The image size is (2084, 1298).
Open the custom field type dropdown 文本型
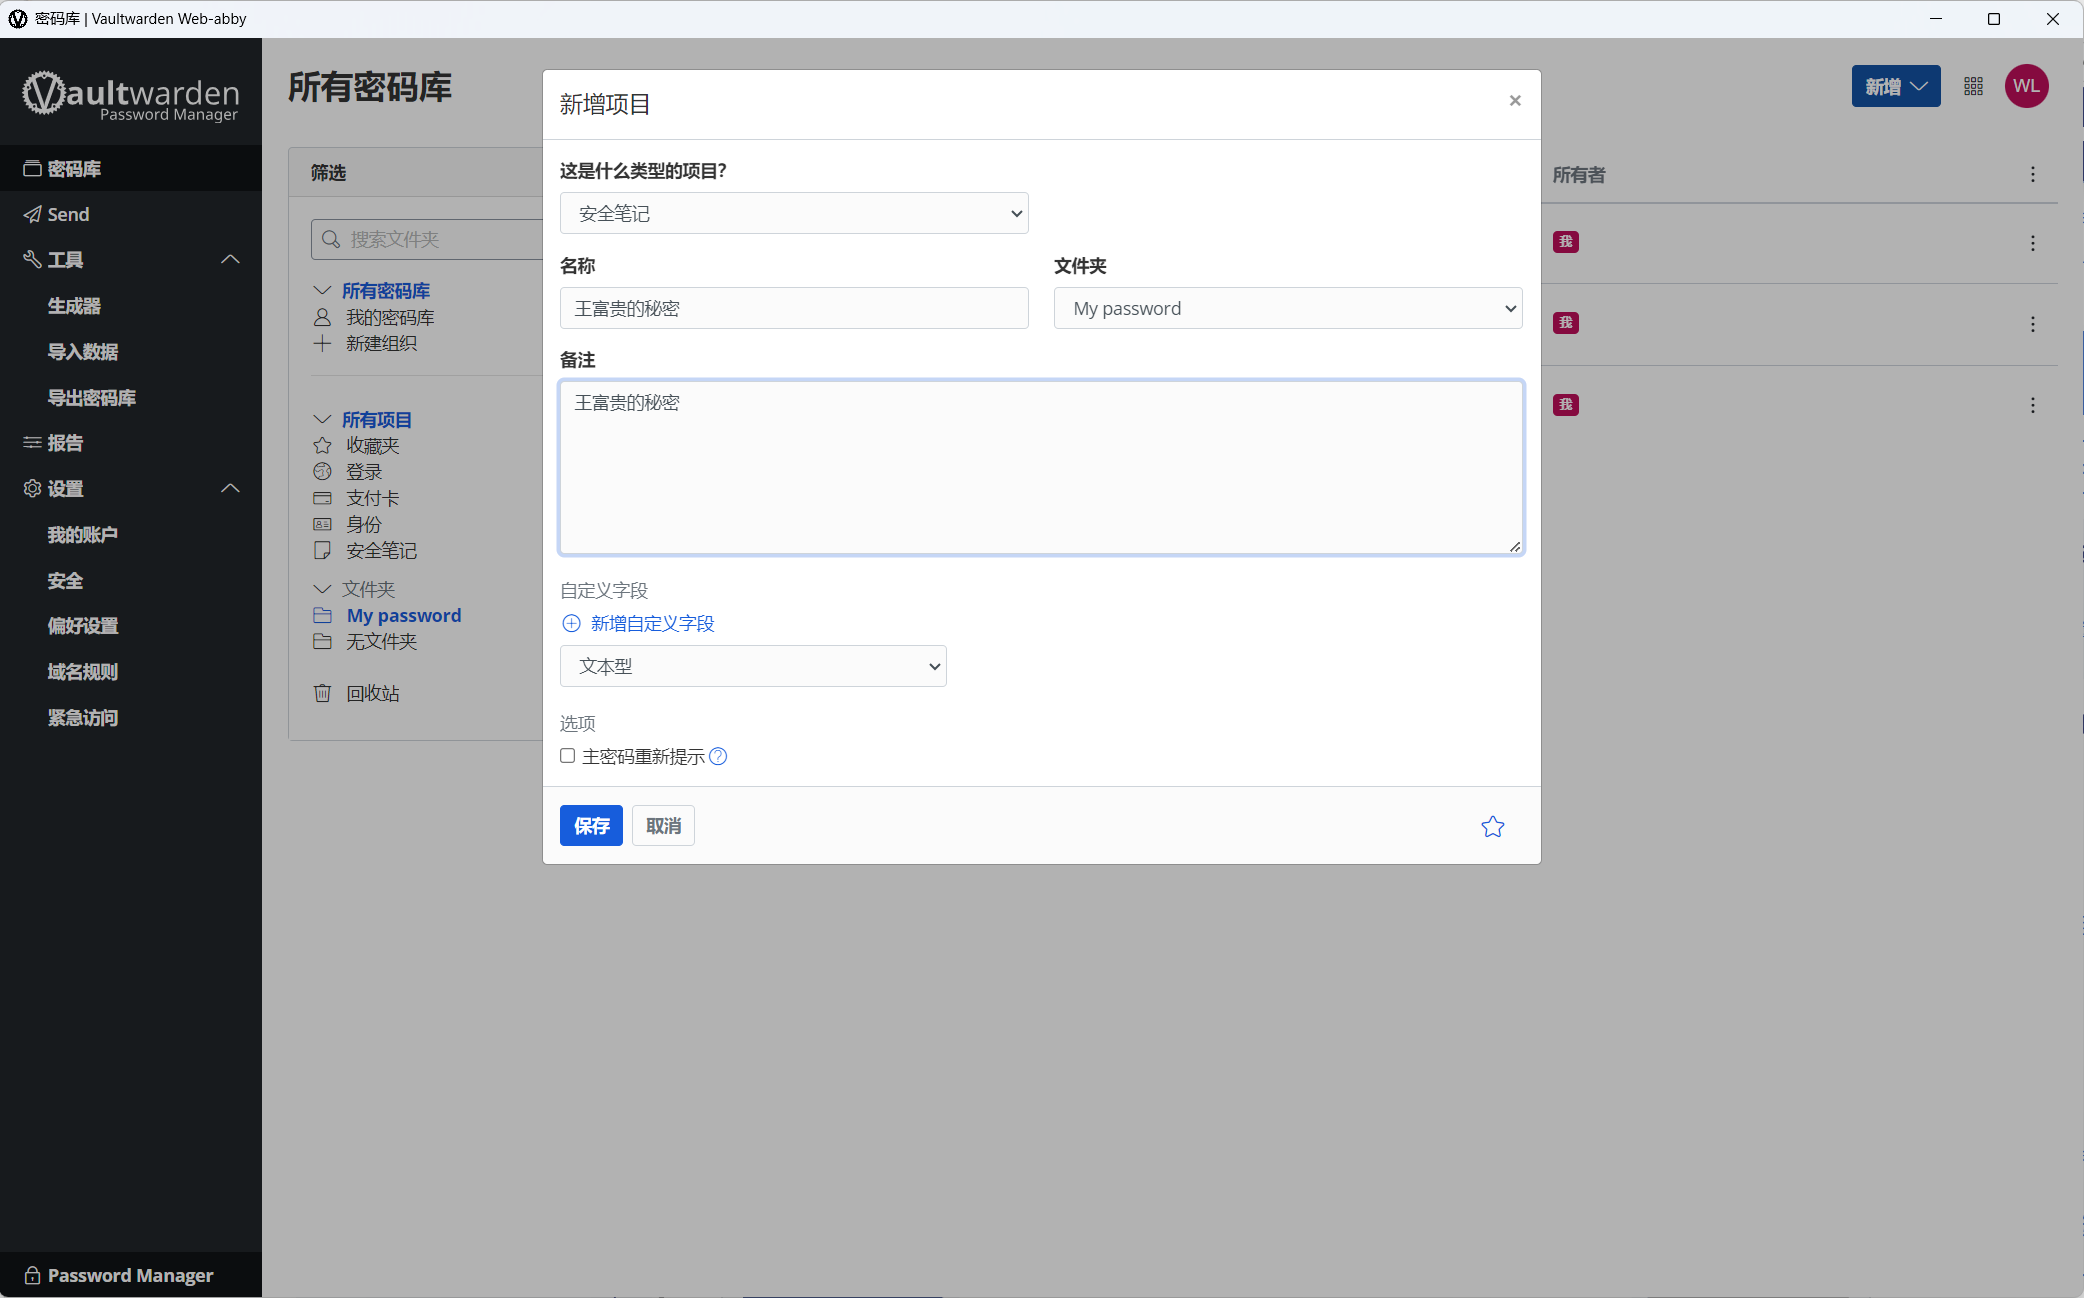pos(753,666)
